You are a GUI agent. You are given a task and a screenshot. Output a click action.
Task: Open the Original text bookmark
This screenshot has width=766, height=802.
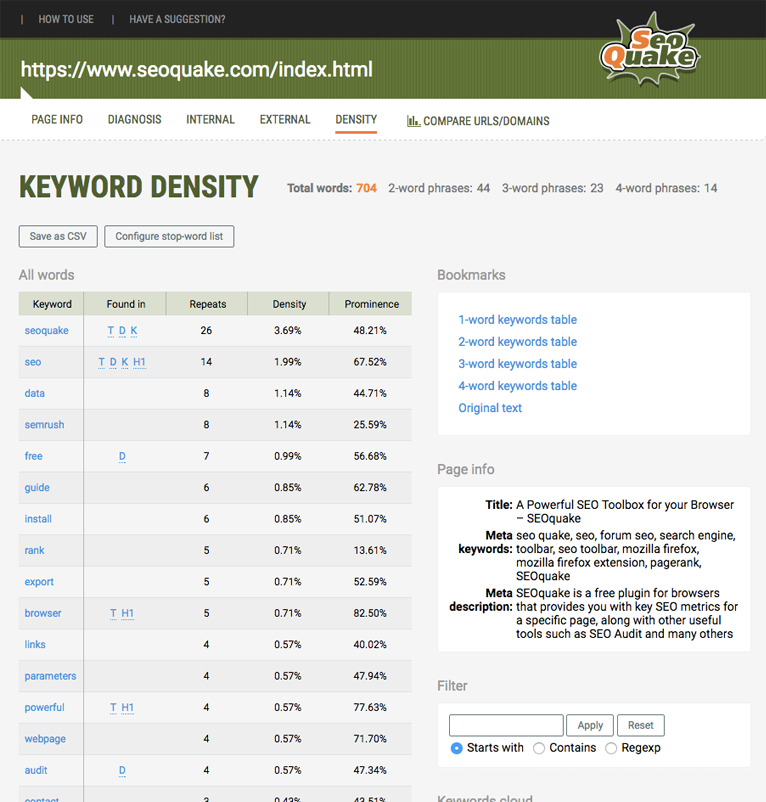point(490,408)
